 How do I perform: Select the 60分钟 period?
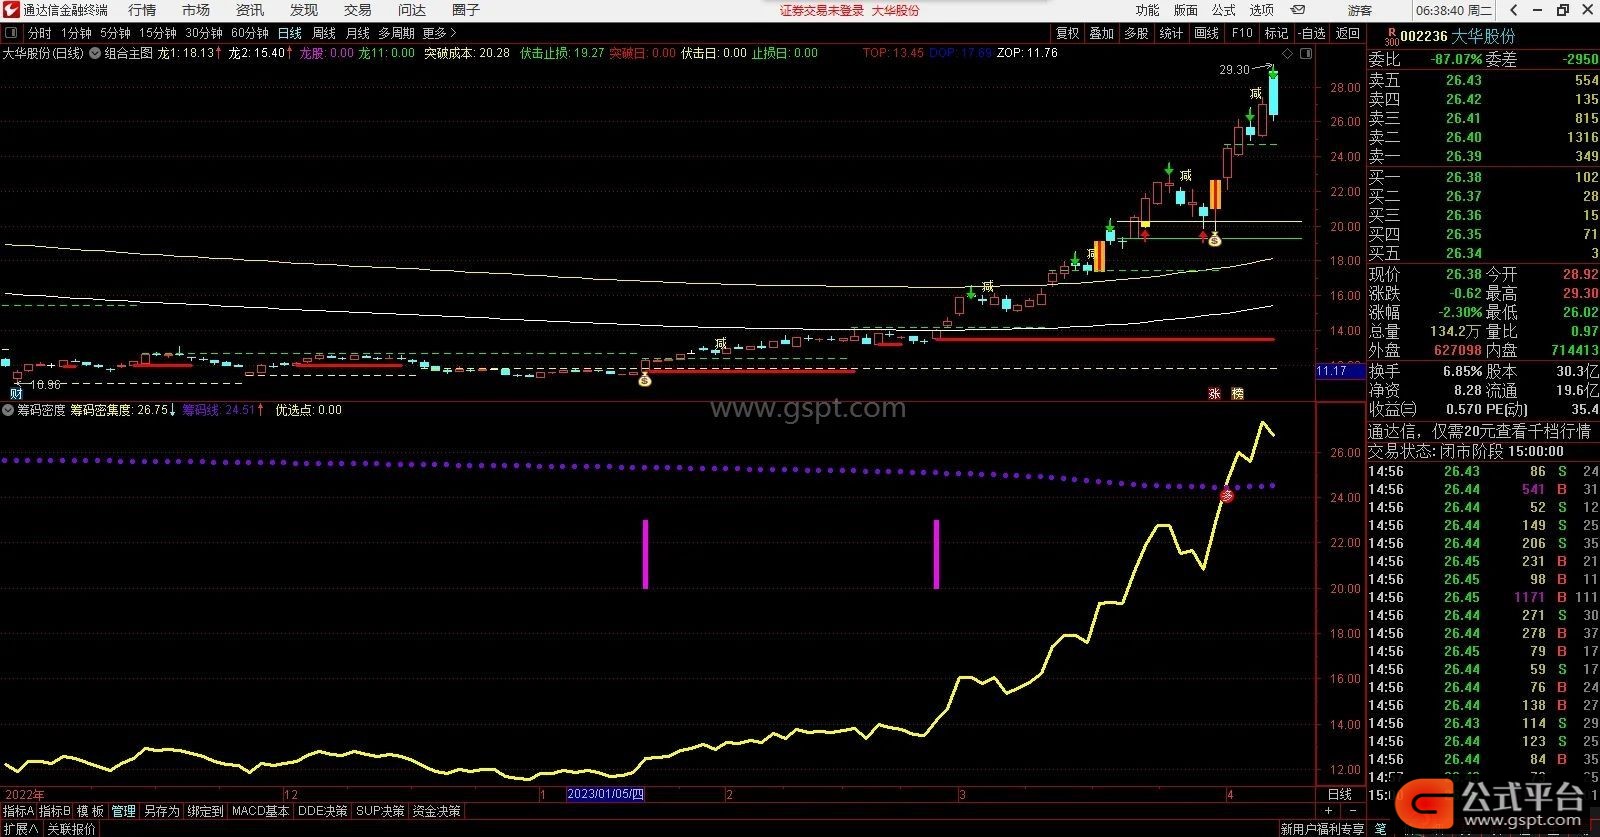(249, 33)
